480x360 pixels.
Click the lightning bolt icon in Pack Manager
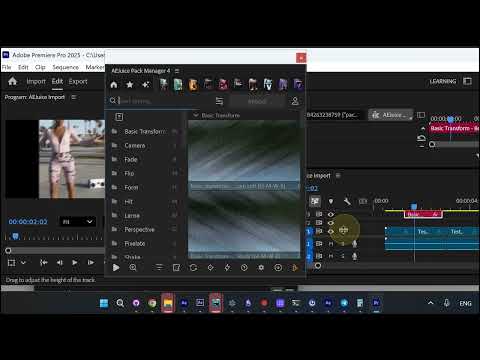[x=227, y=268]
